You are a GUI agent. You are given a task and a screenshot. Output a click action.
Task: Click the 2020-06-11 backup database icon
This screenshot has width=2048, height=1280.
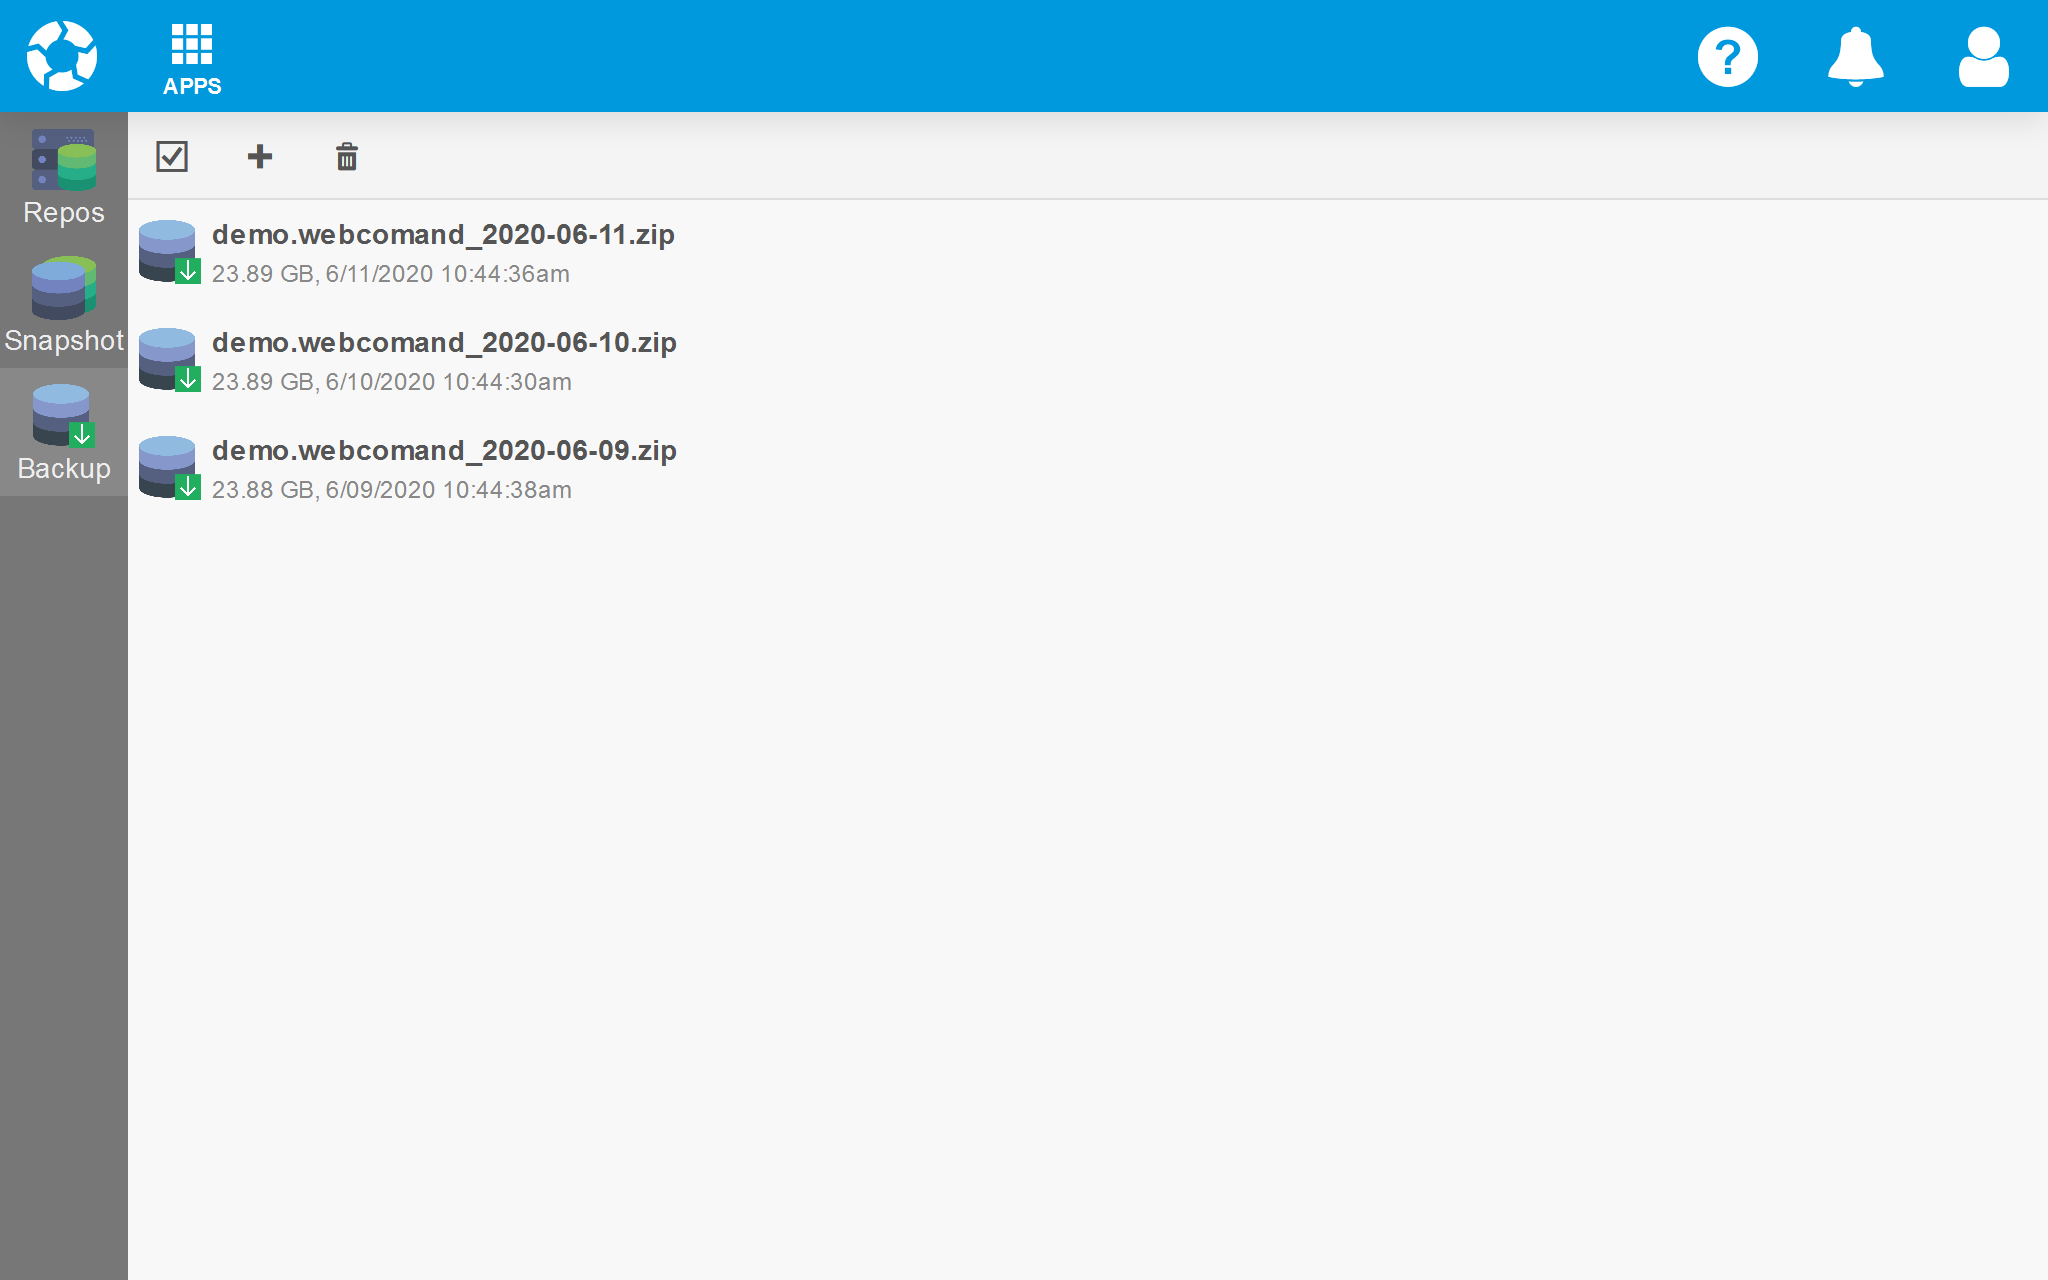point(169,252)
